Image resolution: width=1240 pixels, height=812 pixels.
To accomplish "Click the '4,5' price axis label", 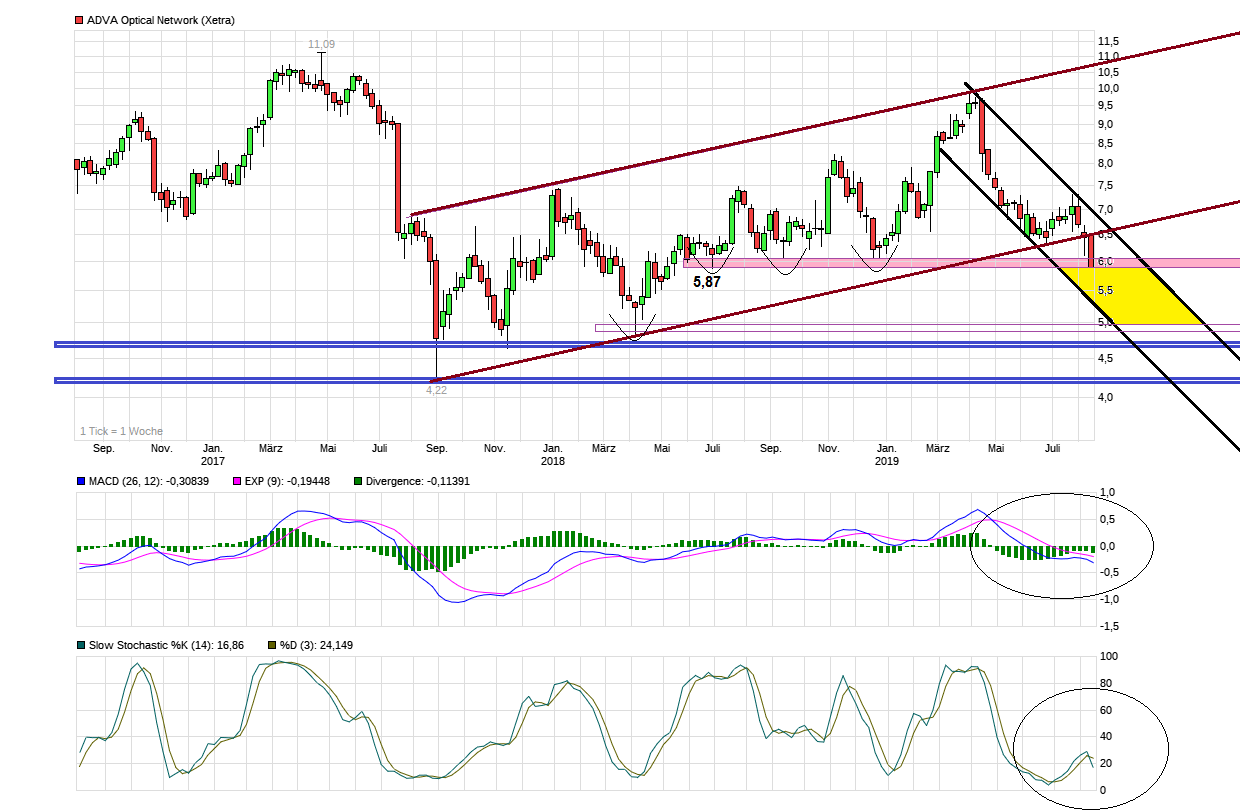I will pos(1108,358).
